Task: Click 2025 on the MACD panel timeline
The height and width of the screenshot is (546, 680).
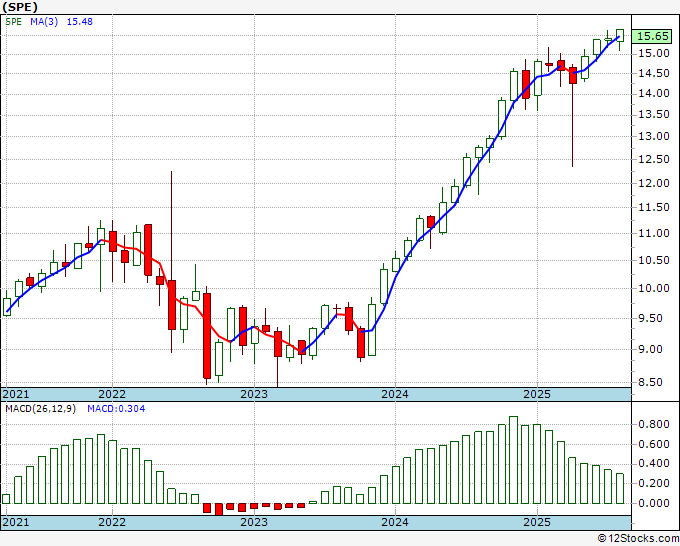Action: coord(537,522)
